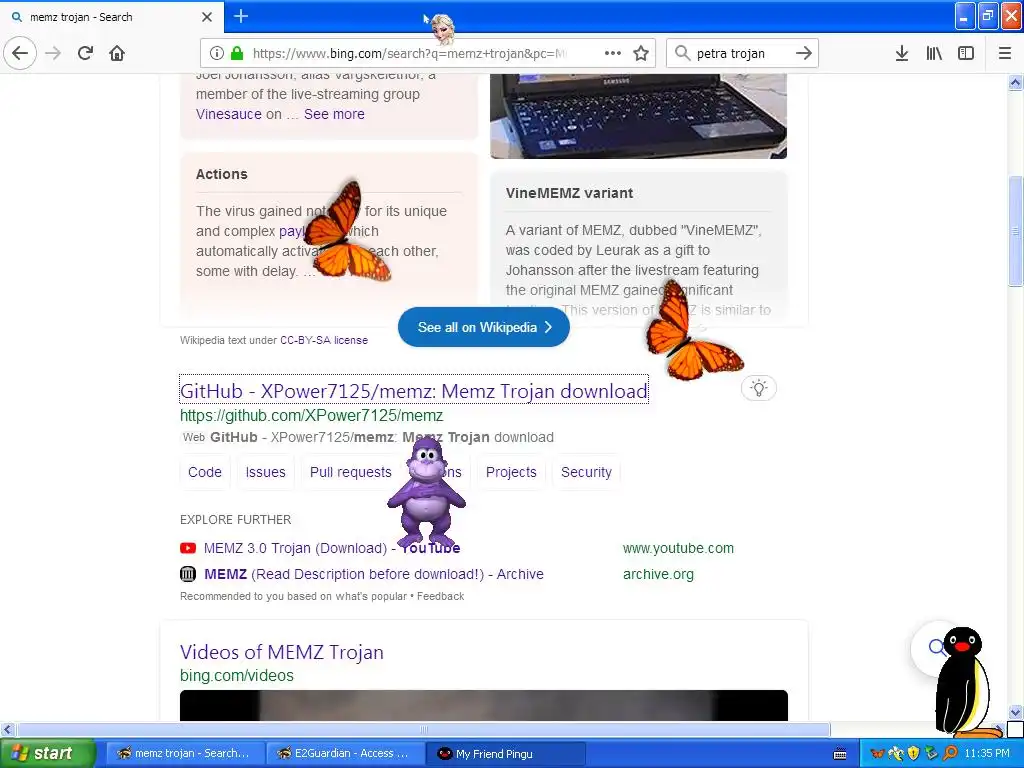Open Safely Remove Hardware in the tray
The height and width of the screenshot is (768, 1024).
pyautogui.click(x=931, y=754)
